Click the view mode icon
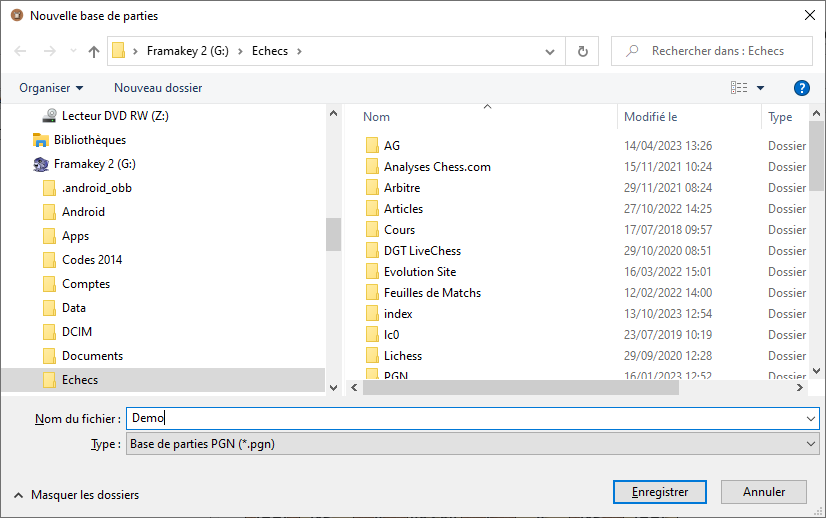 [x=739, y=88]
